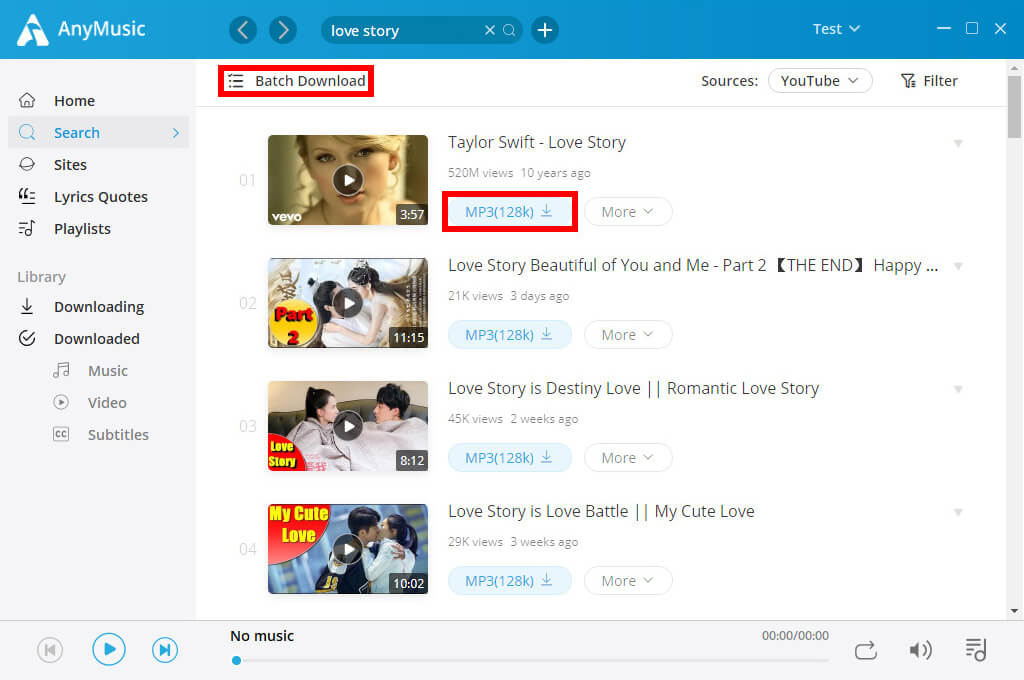The image size is (1024, 680).
Task: Play the Taylor Swift Love Story thumbnail
Action: [348, 180]
